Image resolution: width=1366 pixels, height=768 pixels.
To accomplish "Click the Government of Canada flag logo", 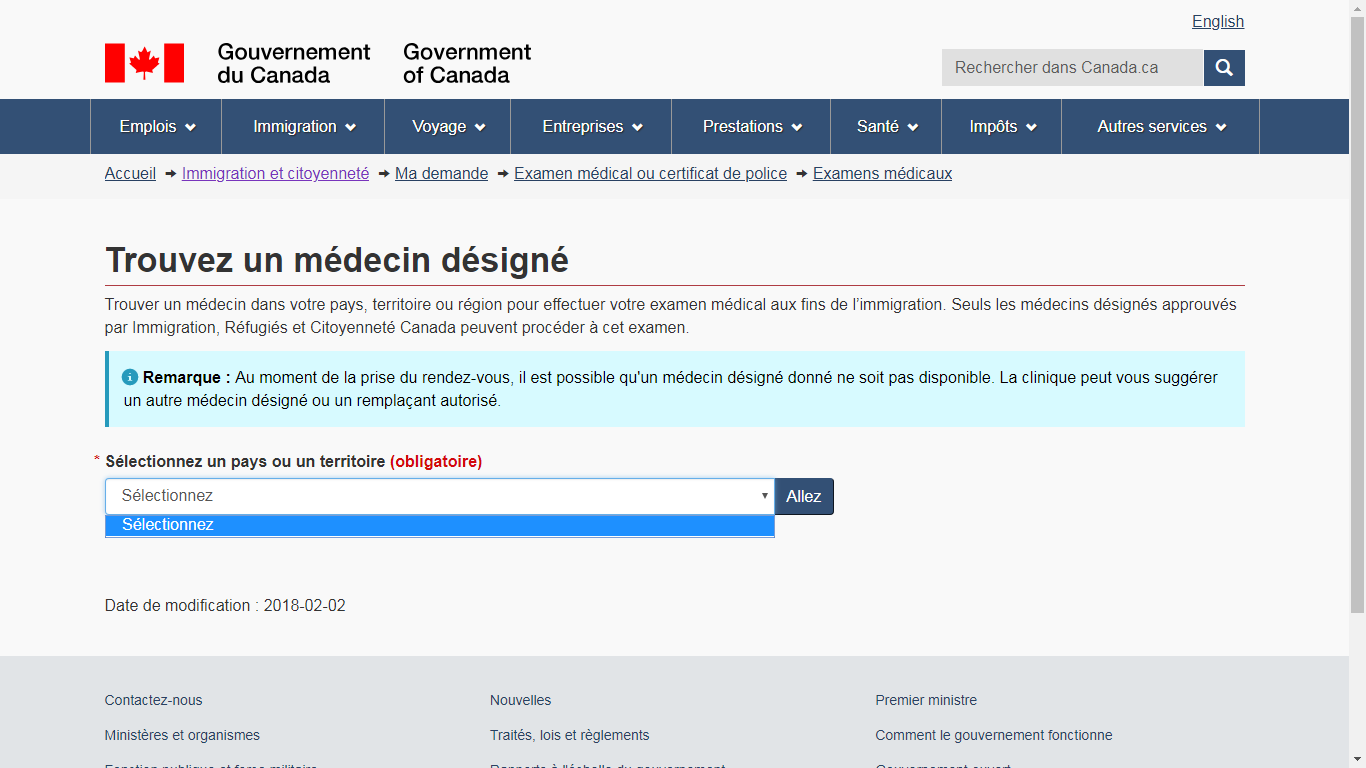I will tap(144, 63).
